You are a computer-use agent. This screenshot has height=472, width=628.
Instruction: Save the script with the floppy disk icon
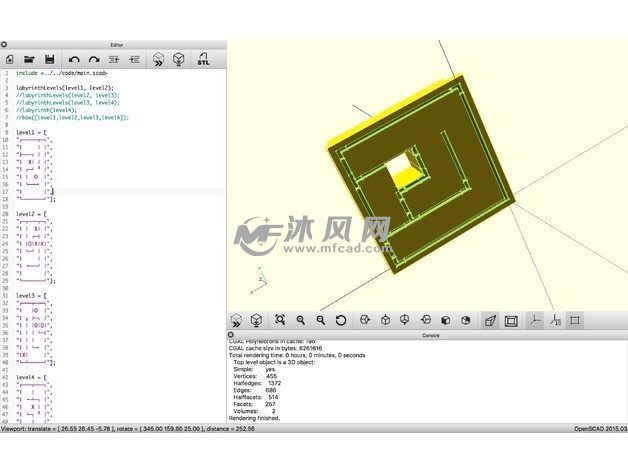pos(48,59)
